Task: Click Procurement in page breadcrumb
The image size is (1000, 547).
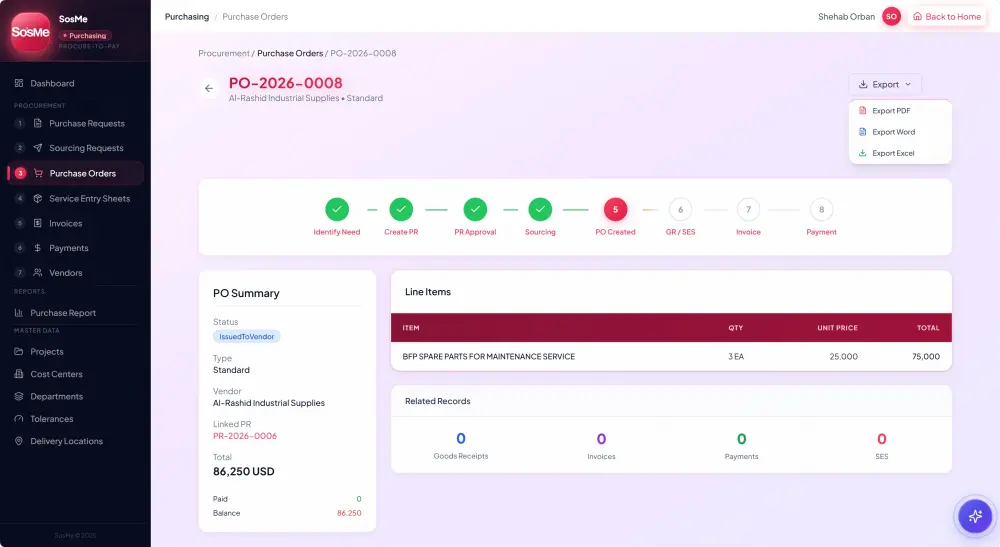Action: [224, 54]
